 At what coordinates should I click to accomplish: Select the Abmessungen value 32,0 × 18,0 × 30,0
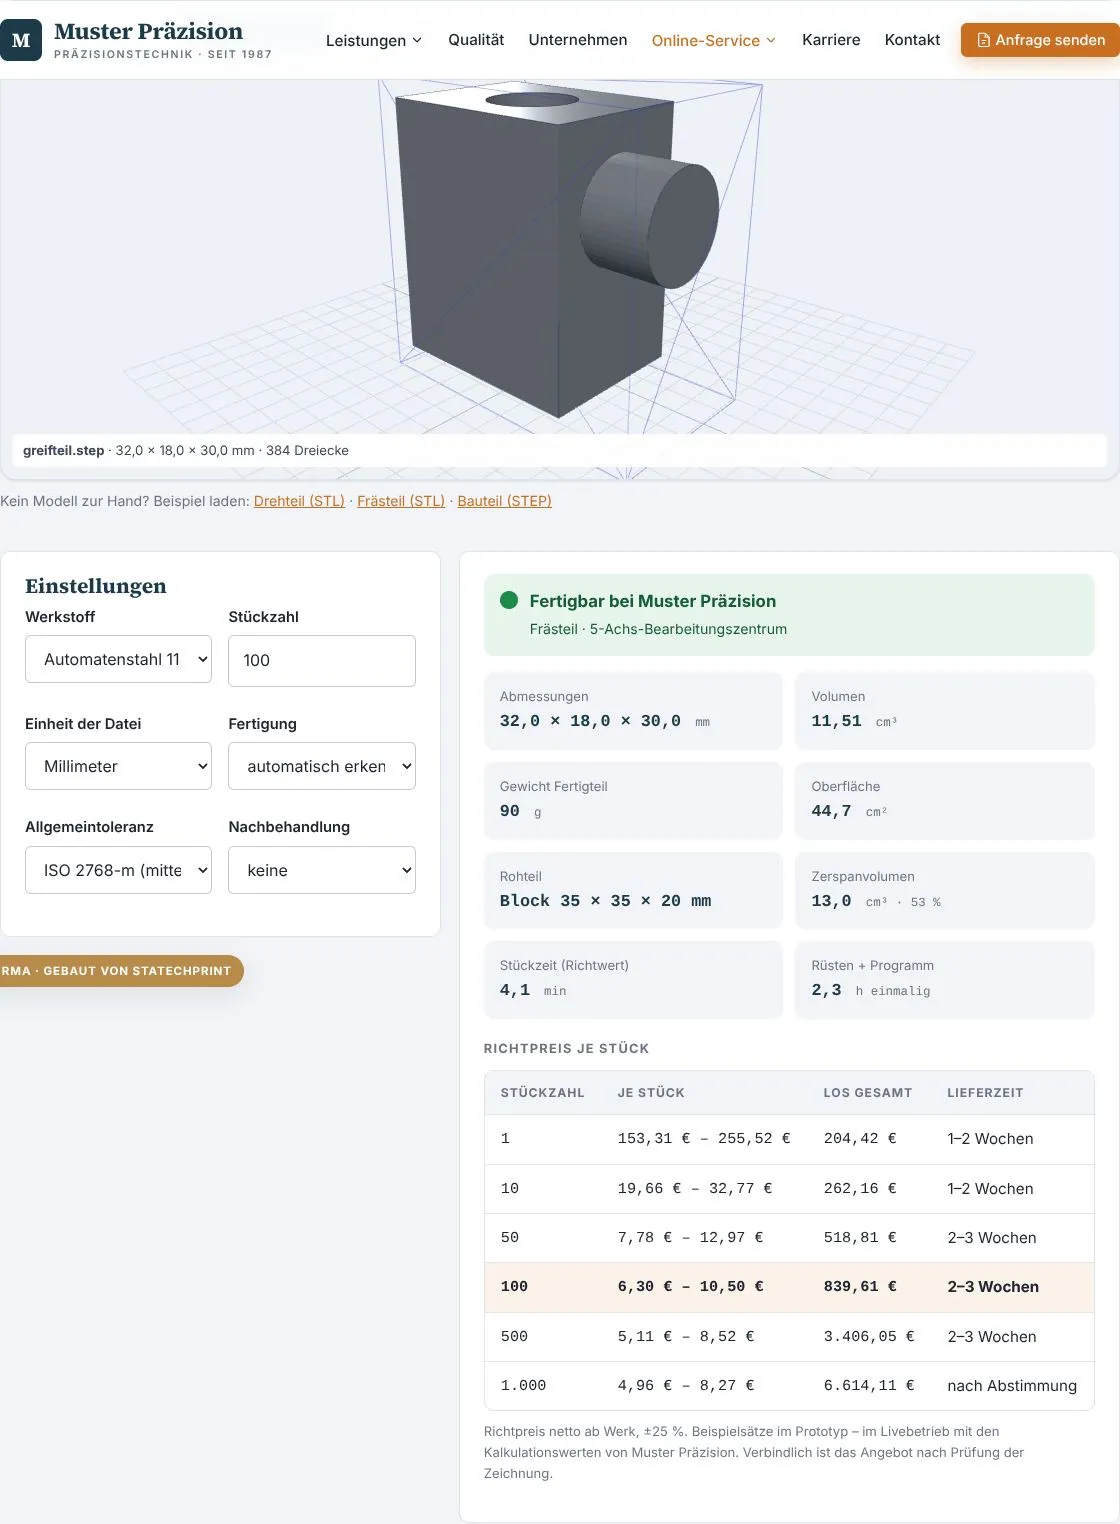pos(590,721)
